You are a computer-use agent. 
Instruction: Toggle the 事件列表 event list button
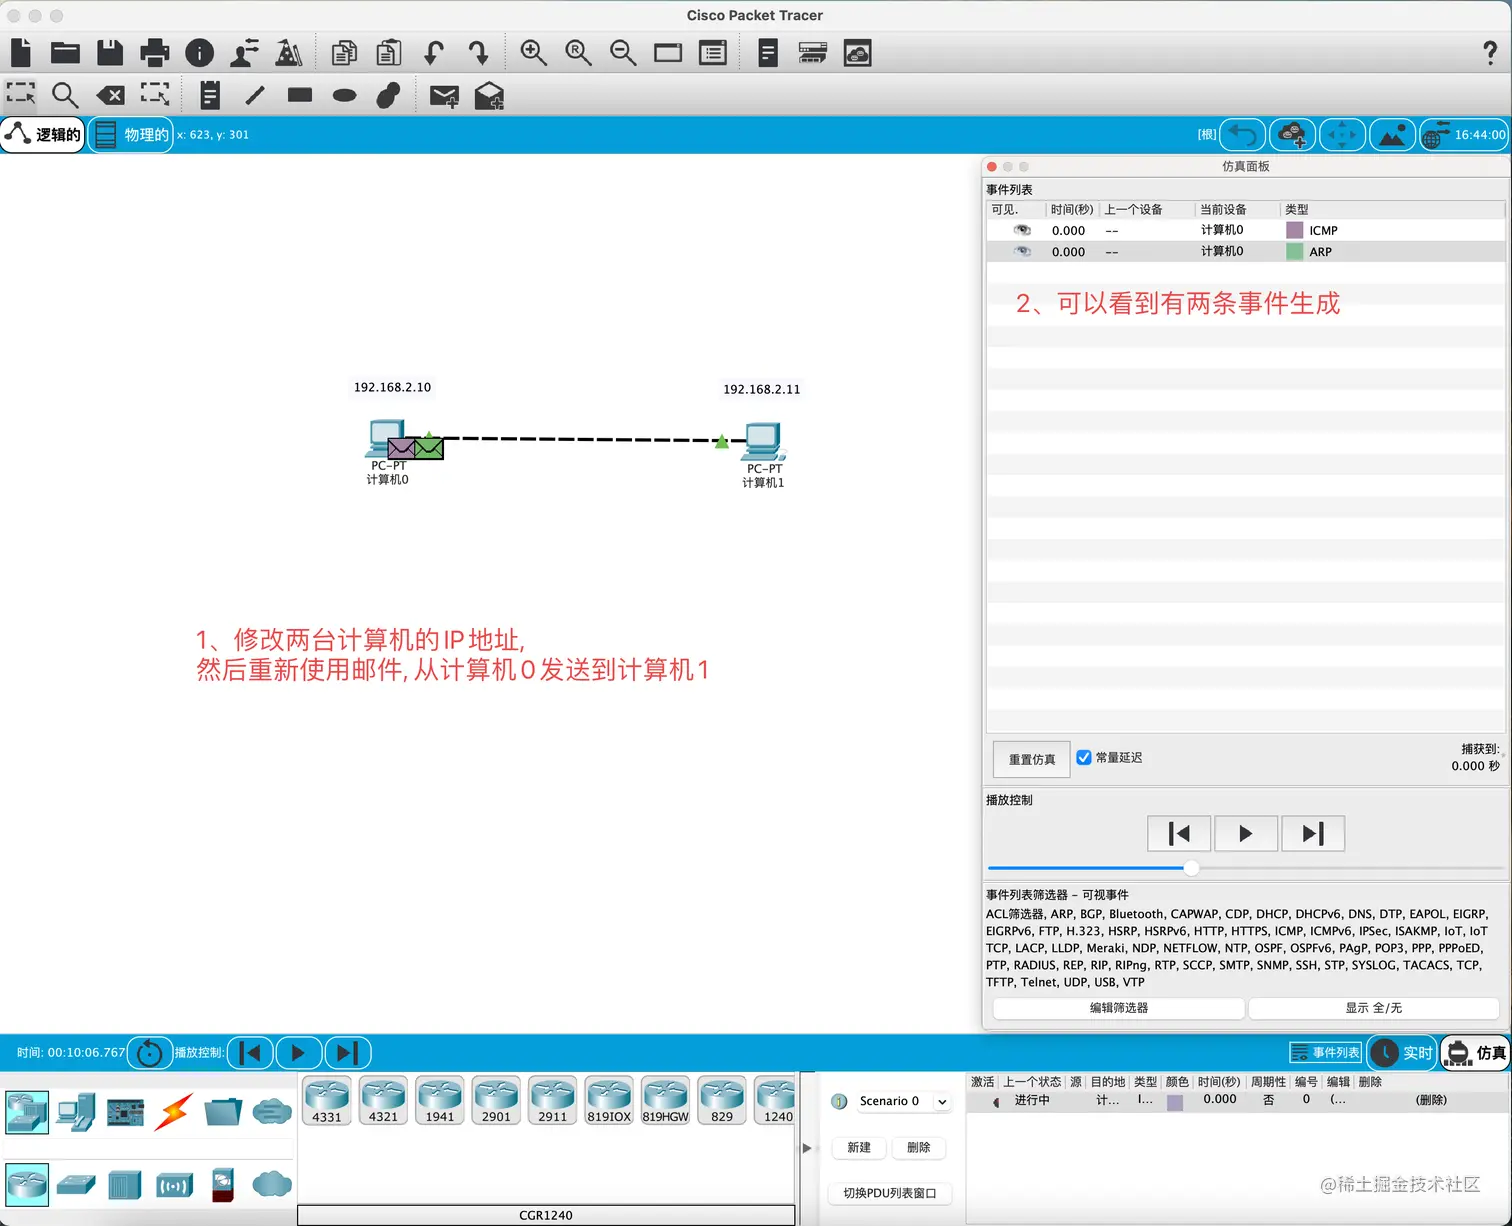click(1326, 1052)
